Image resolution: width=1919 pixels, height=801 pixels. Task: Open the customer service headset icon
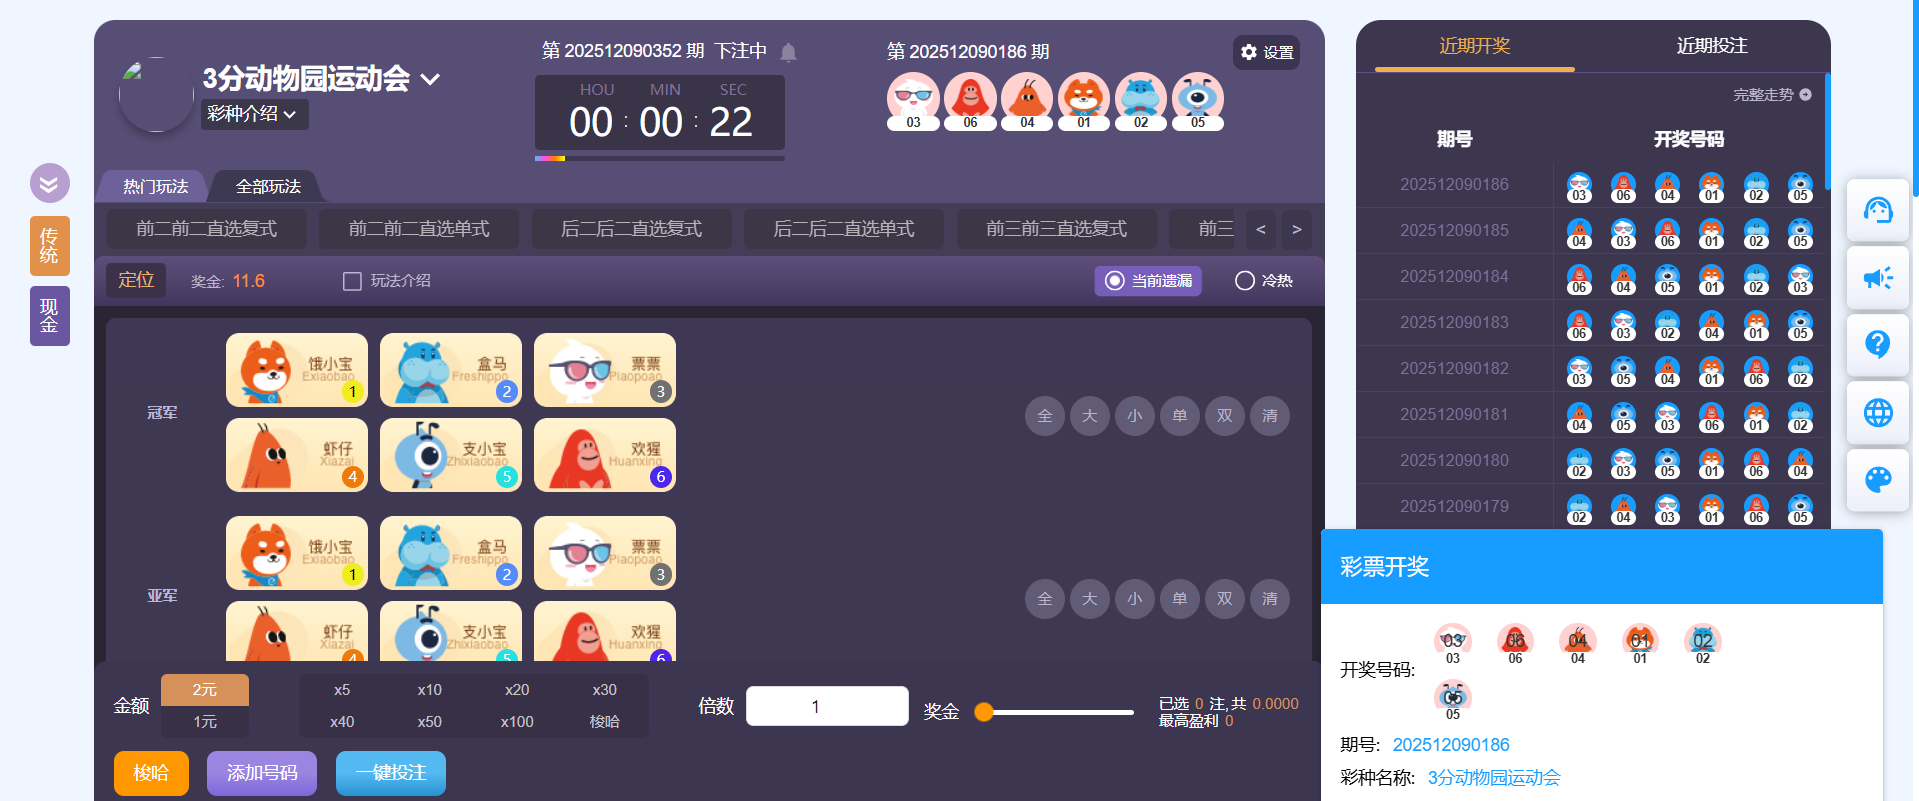coord(1877,210)
